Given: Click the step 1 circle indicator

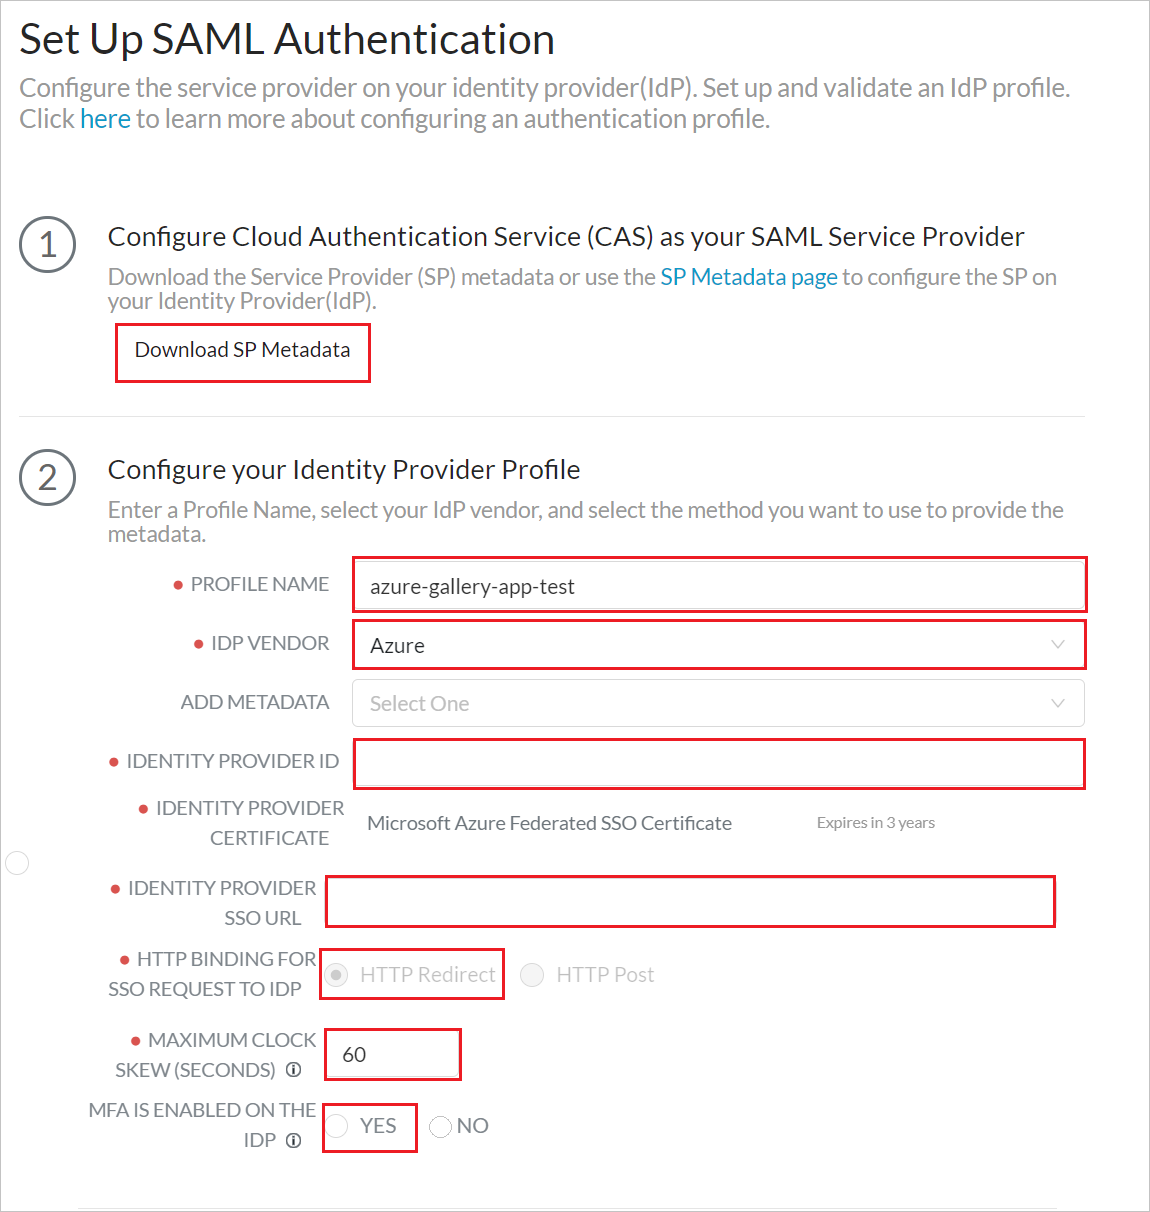Looking at the screenshot, I should (x=47, y=245).
